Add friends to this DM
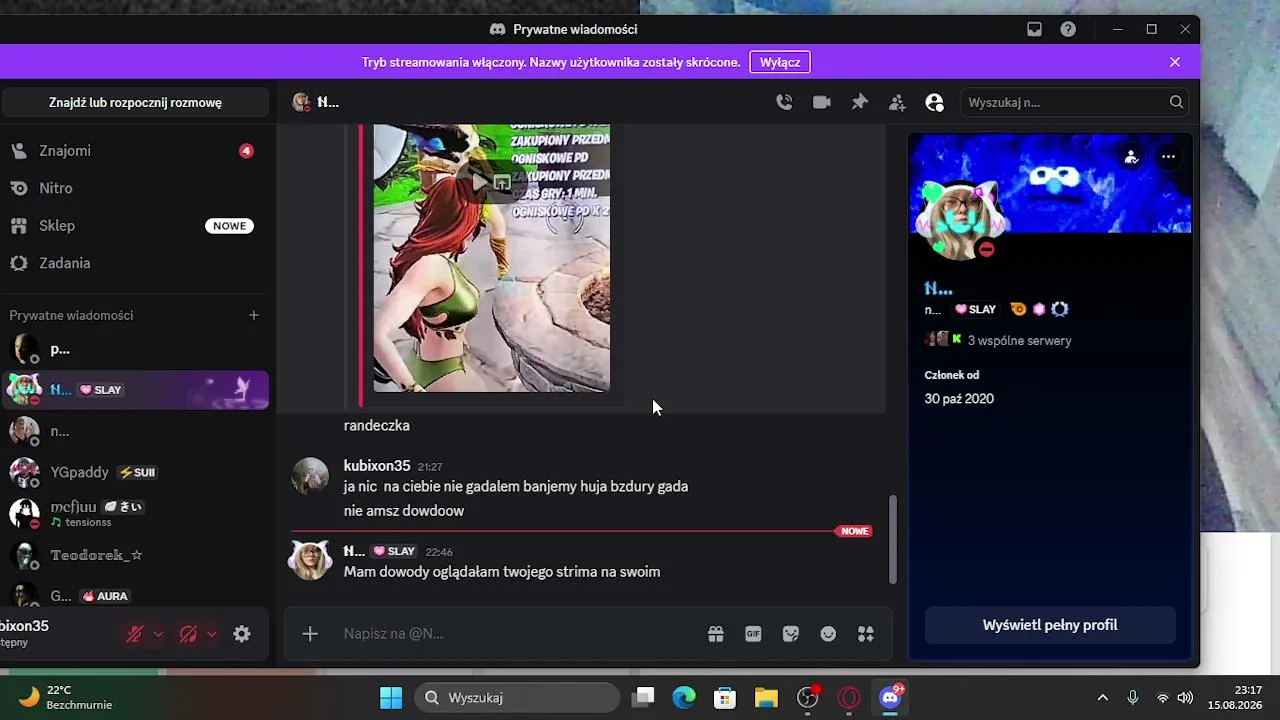The image size is (1280, 720). [897, 102]
